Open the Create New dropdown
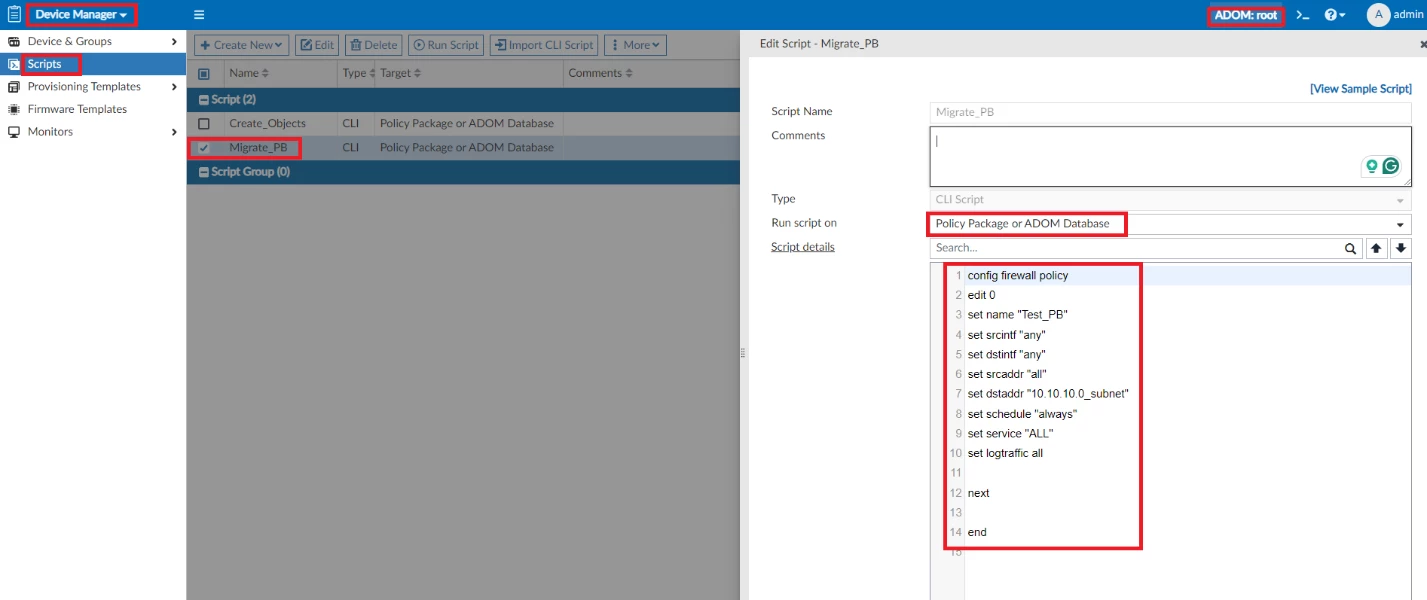 coord(240,45)
